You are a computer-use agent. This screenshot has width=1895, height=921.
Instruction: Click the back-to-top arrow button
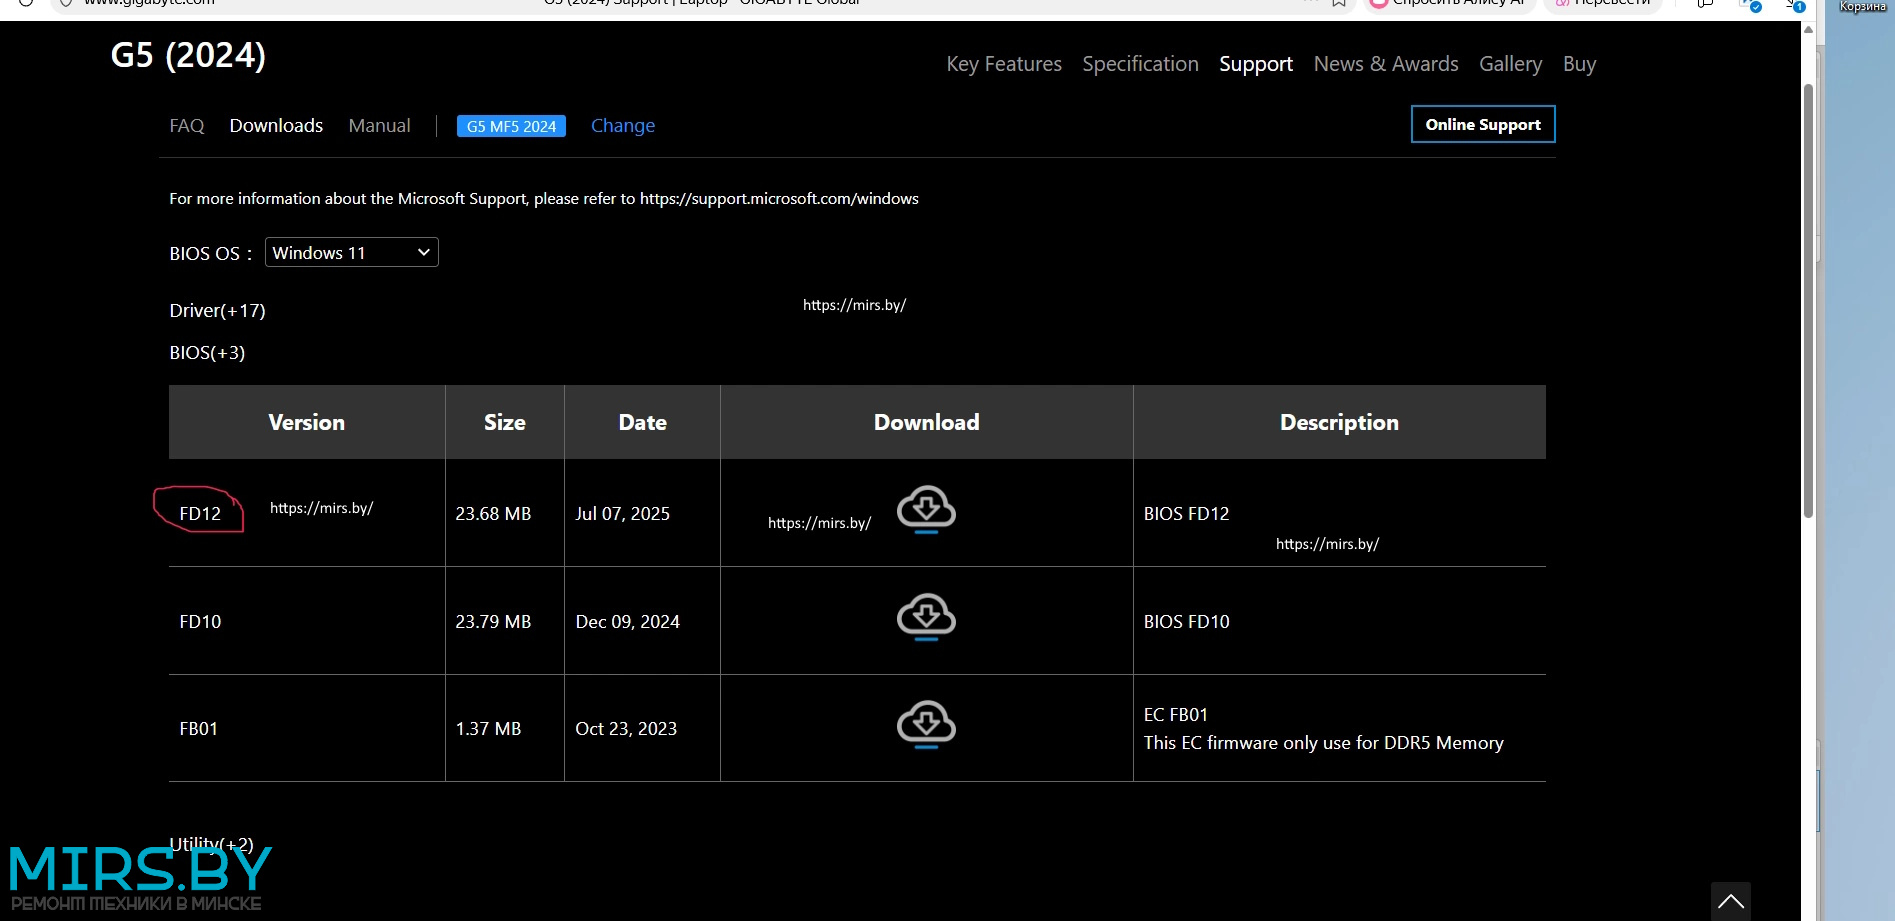click(1730, 901)
